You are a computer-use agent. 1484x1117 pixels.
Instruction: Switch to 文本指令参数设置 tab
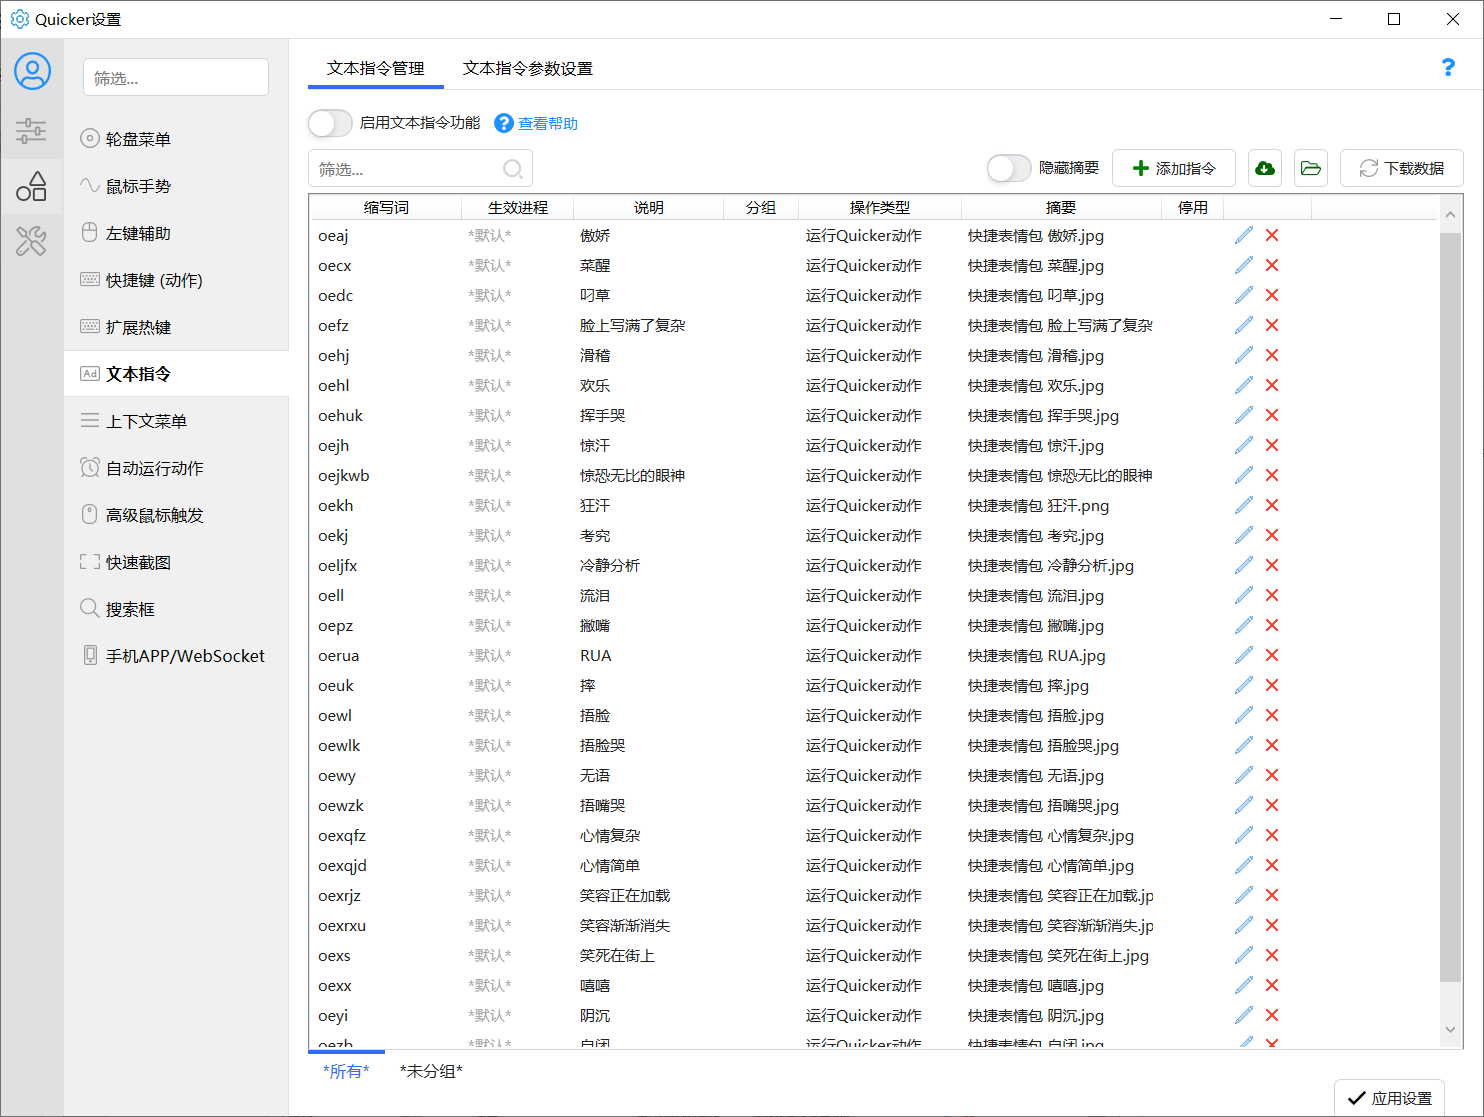(528, 68)
